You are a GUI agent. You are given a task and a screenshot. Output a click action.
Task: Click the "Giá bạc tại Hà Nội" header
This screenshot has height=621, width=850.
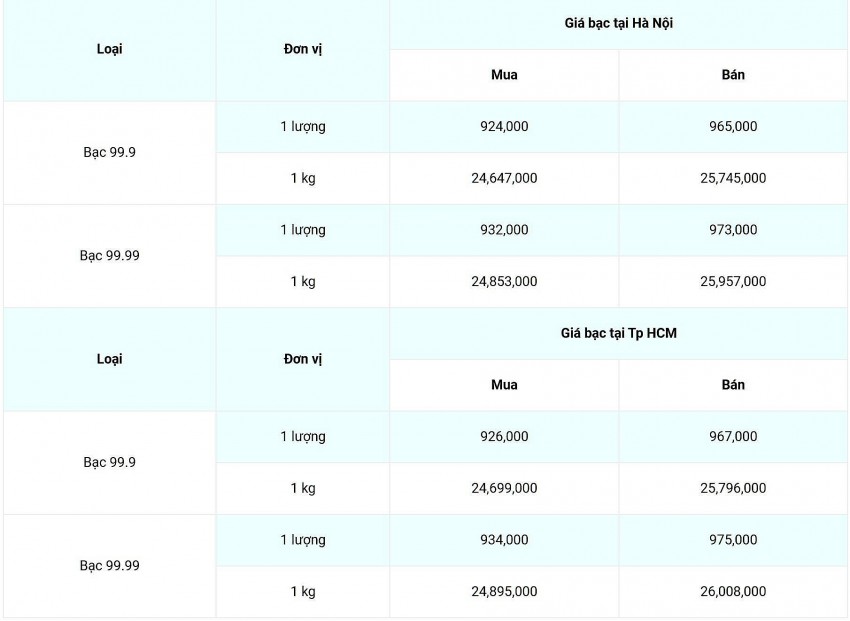pos(618,23)
